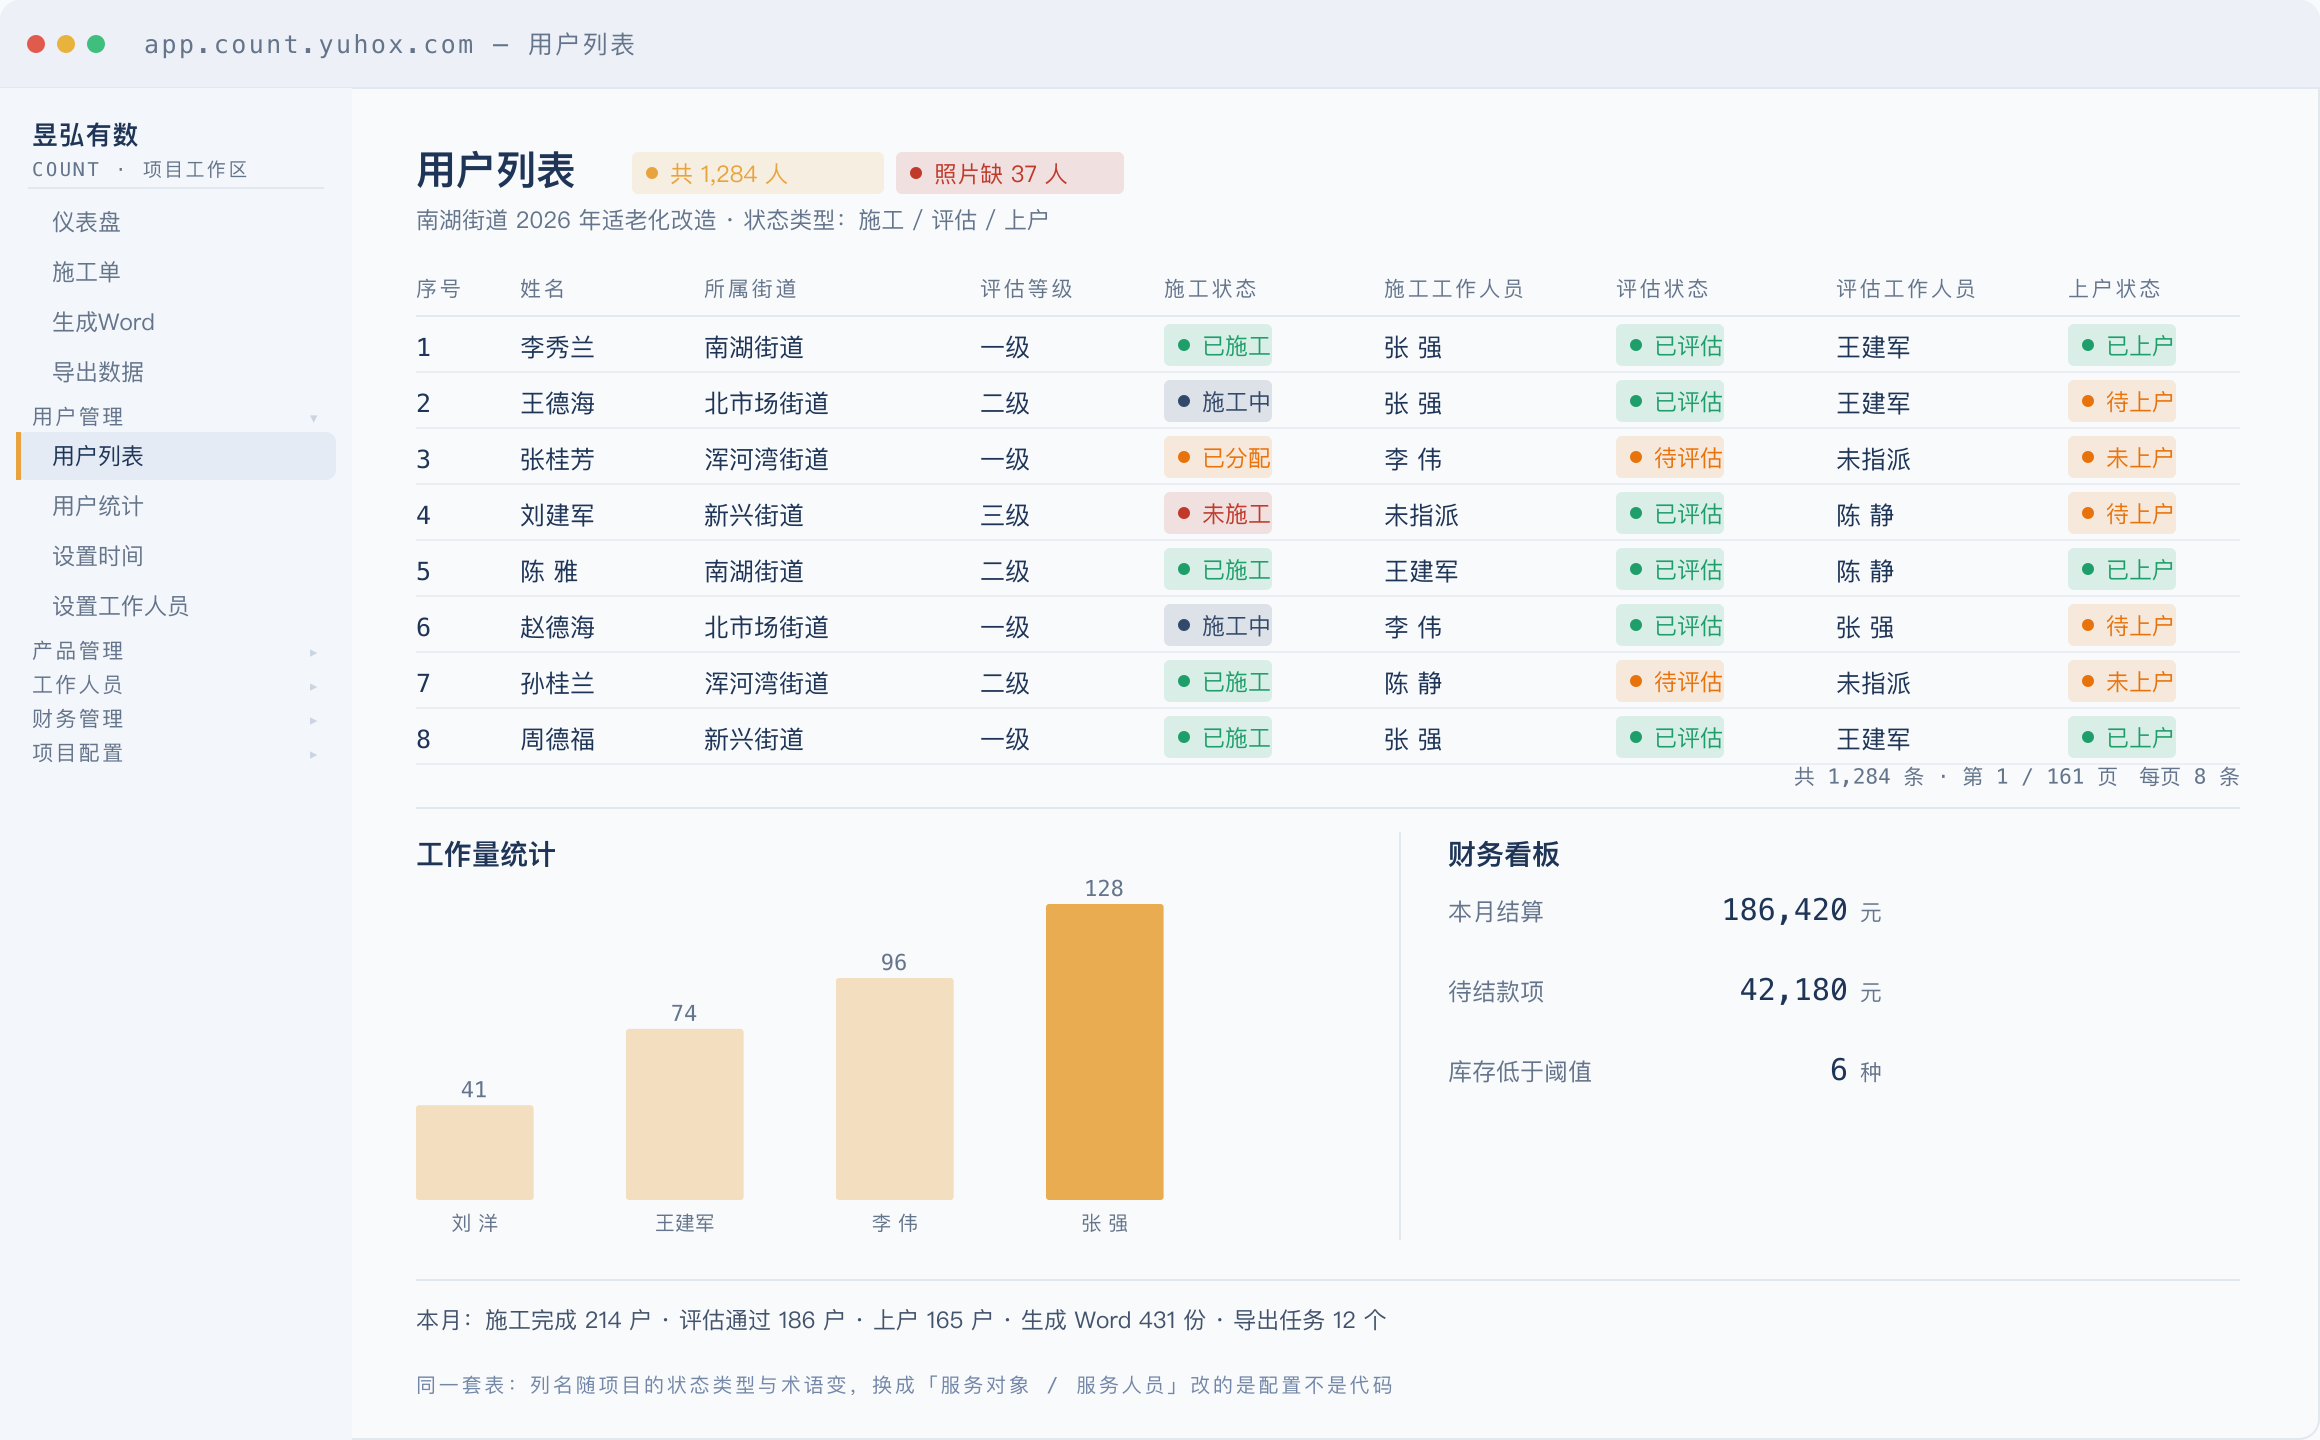
Task: Click 施工中 status for 王德海
Action: coord(1217,402)
